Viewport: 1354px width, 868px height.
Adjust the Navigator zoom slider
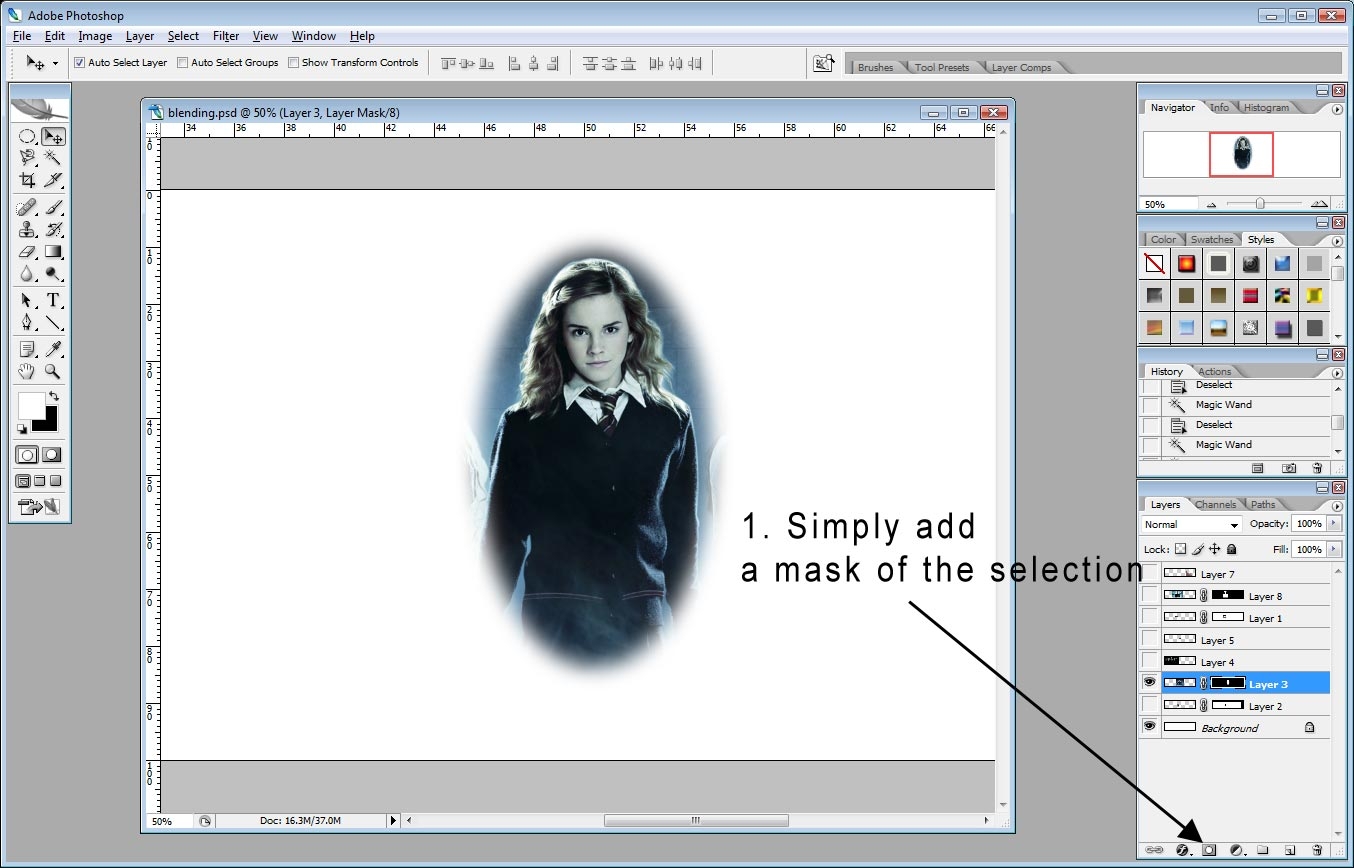[1260, 203]
